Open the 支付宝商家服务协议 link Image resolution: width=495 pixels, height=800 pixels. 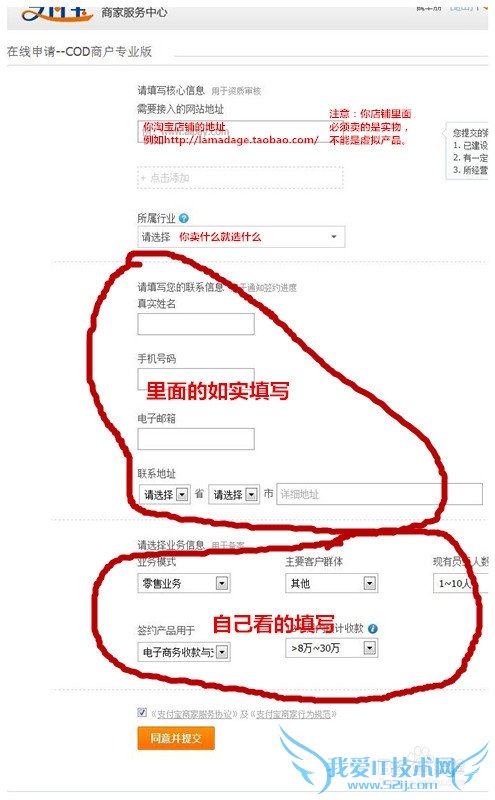[x=195, y=714]
